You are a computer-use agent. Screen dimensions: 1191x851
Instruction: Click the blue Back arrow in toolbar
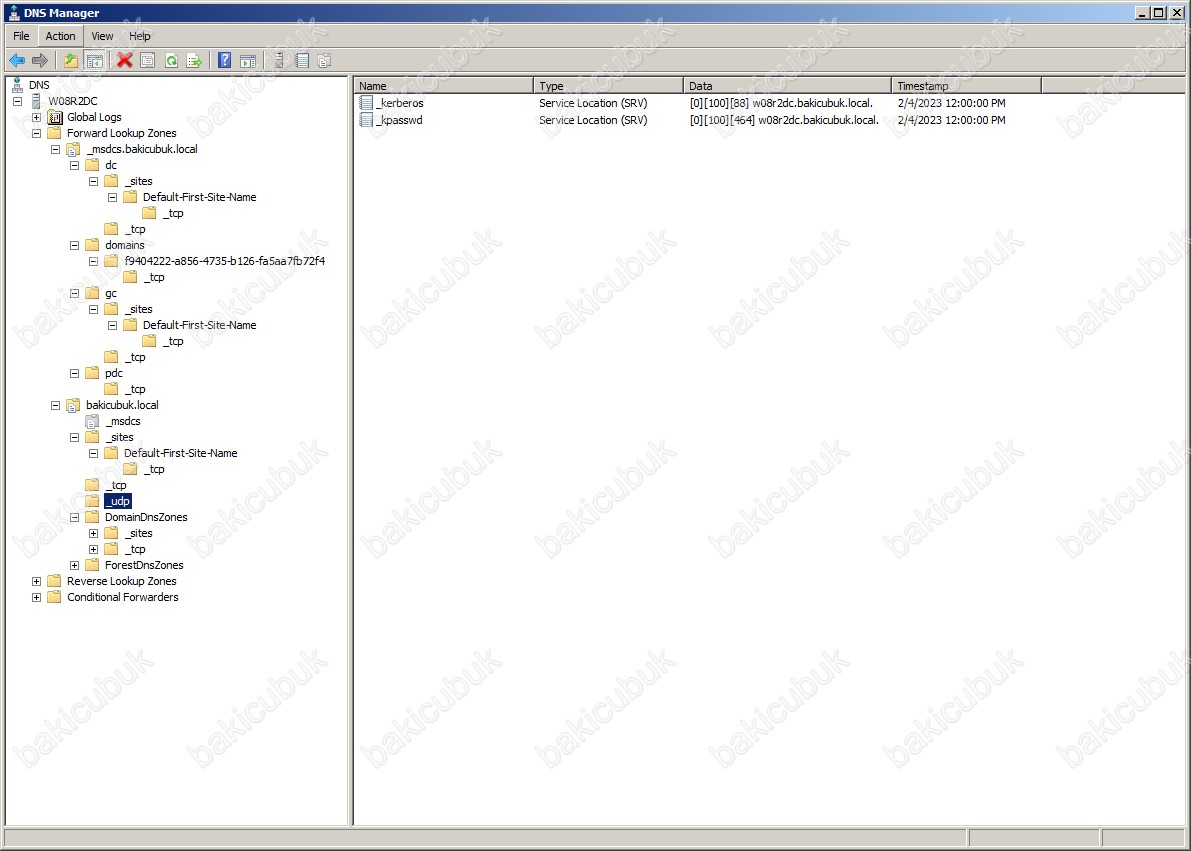pos(17,61)
